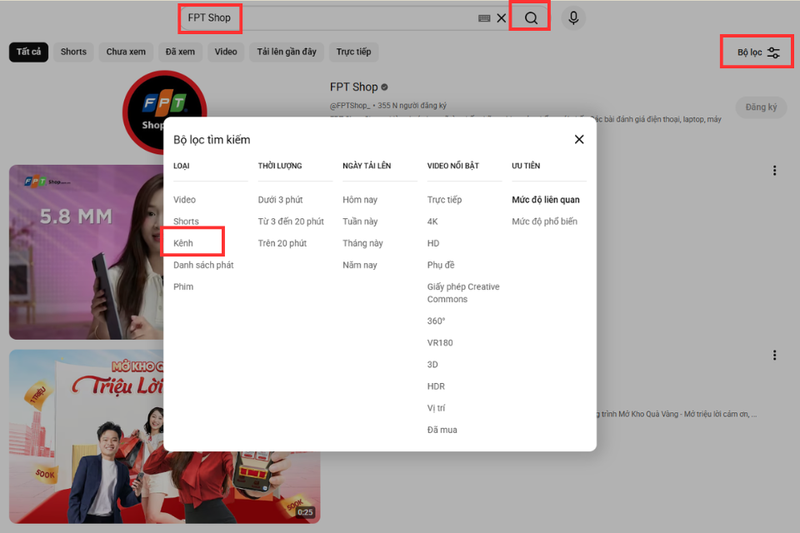Choose Kênh under Loại filter
The image size is (800, 533).
click(x=183, y=243)
